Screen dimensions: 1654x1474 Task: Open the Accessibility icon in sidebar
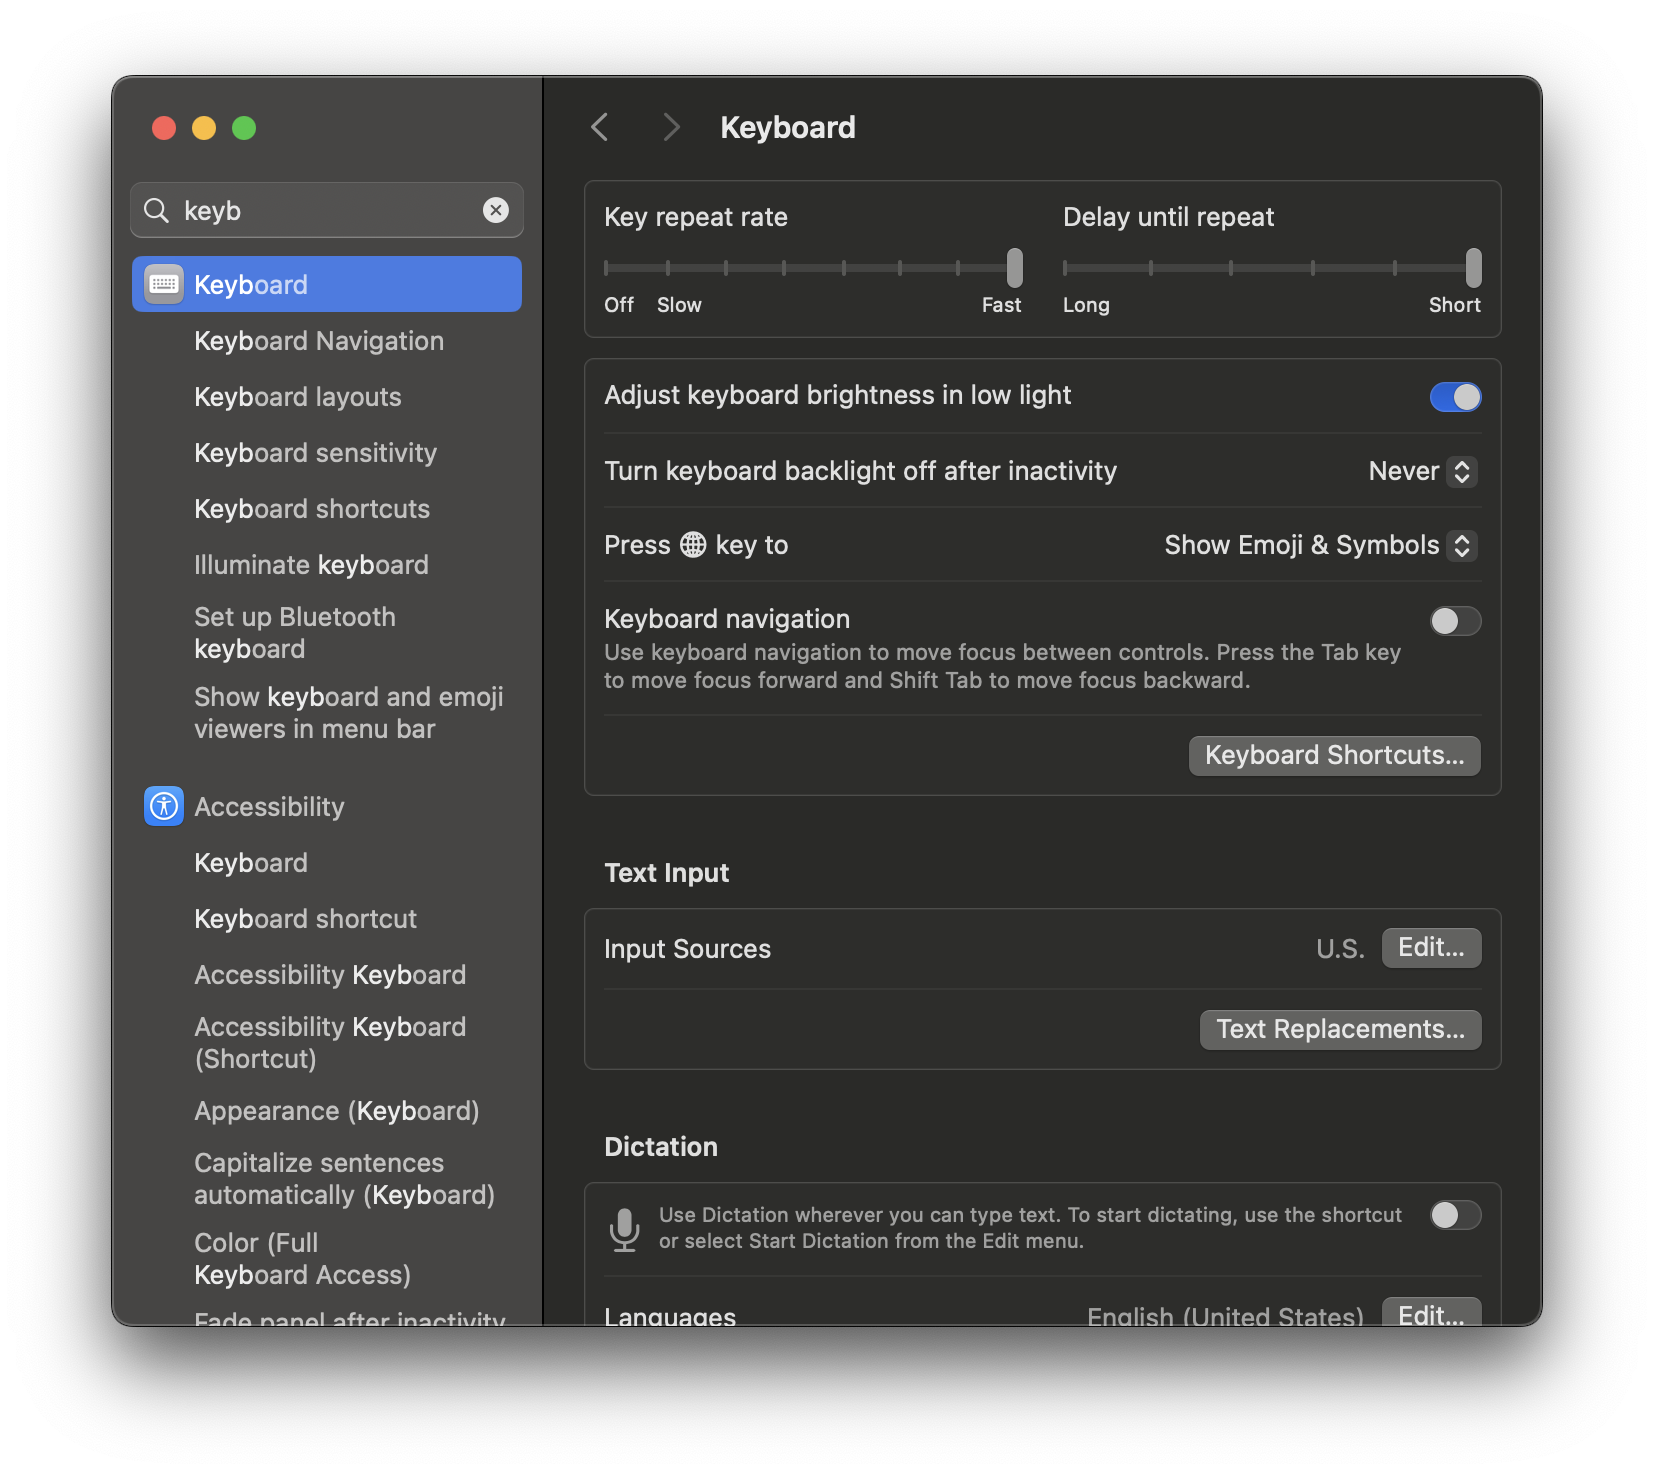[x=164, y=806]
